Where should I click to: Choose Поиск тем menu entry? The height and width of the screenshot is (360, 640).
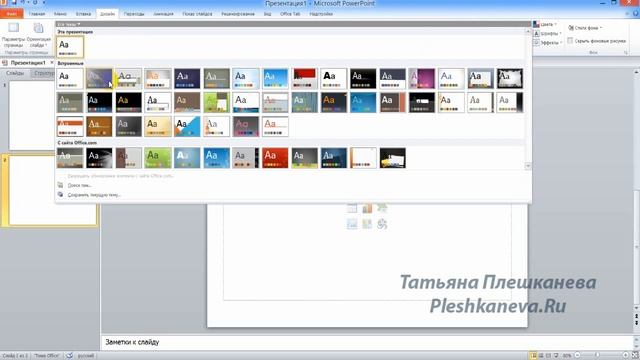pyautogui.click(x=80, y=185)
